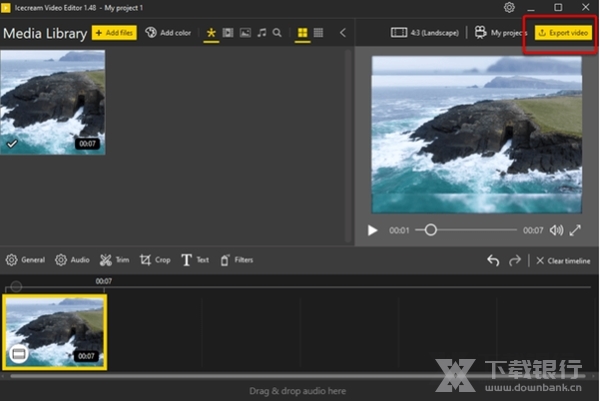Screen dimensions: 600x401
Task: Filter media library by images
Action: [x=245, y=33]
